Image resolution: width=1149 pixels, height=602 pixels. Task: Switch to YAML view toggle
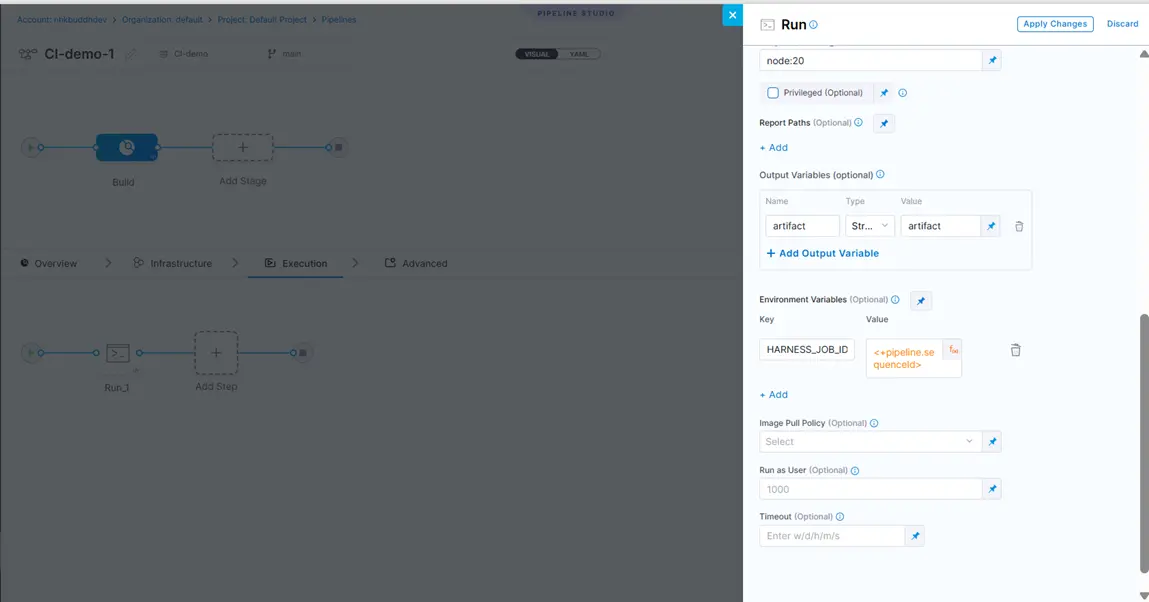point(579,54)
